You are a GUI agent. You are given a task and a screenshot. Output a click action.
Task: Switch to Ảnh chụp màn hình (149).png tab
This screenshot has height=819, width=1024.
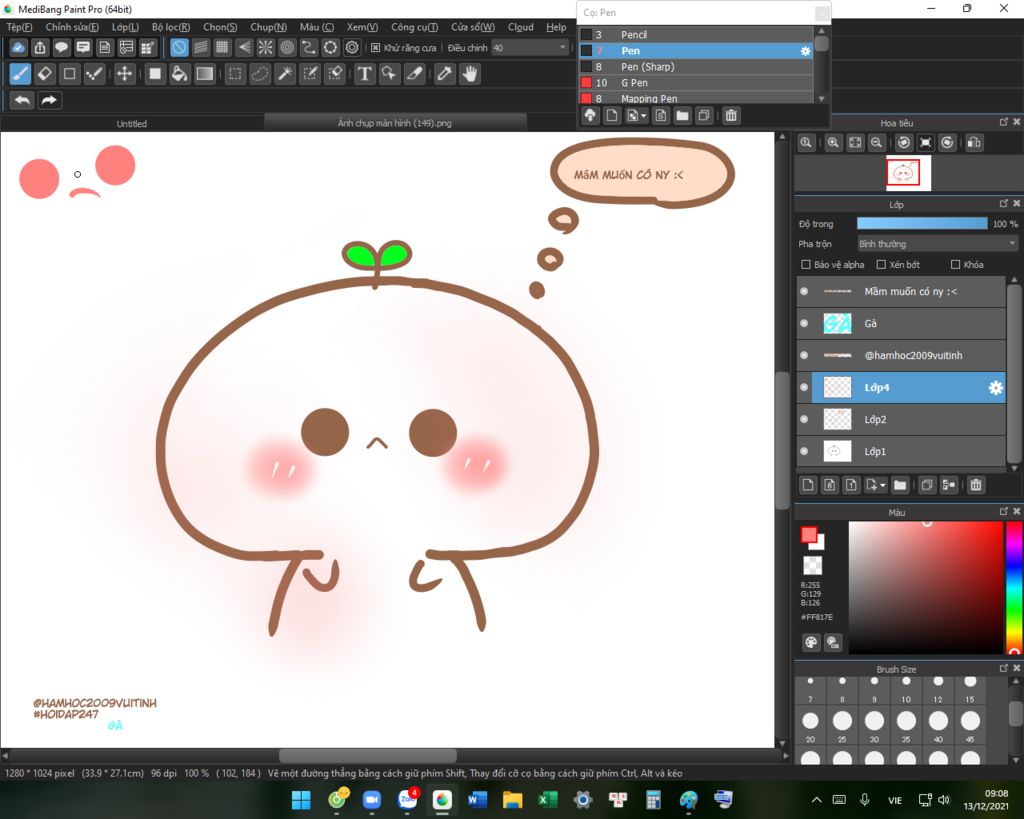click(395, 123)
